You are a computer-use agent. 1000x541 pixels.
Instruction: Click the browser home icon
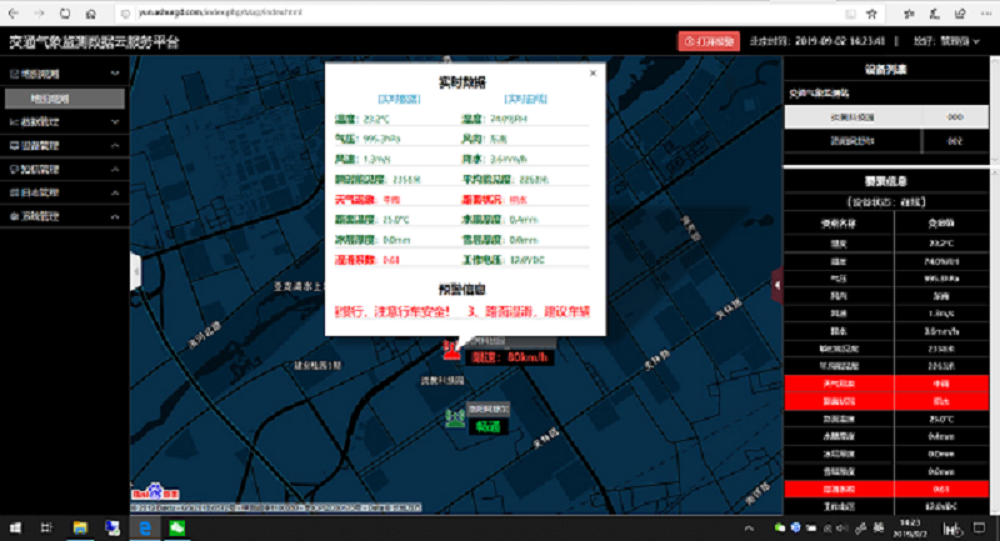(x=91, y=14)
